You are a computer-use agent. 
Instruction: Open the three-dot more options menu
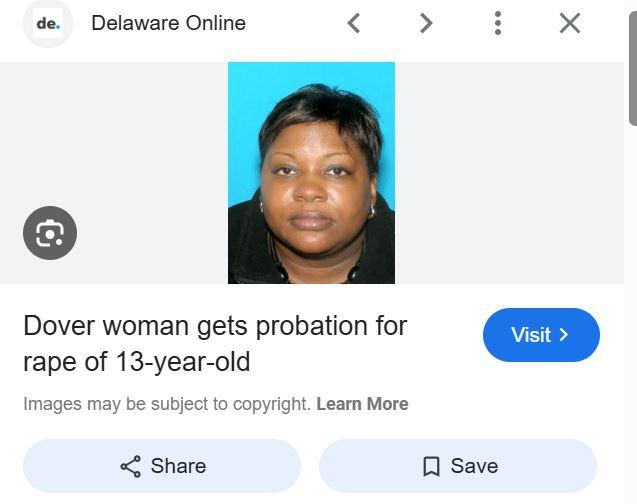pos(498,23)
